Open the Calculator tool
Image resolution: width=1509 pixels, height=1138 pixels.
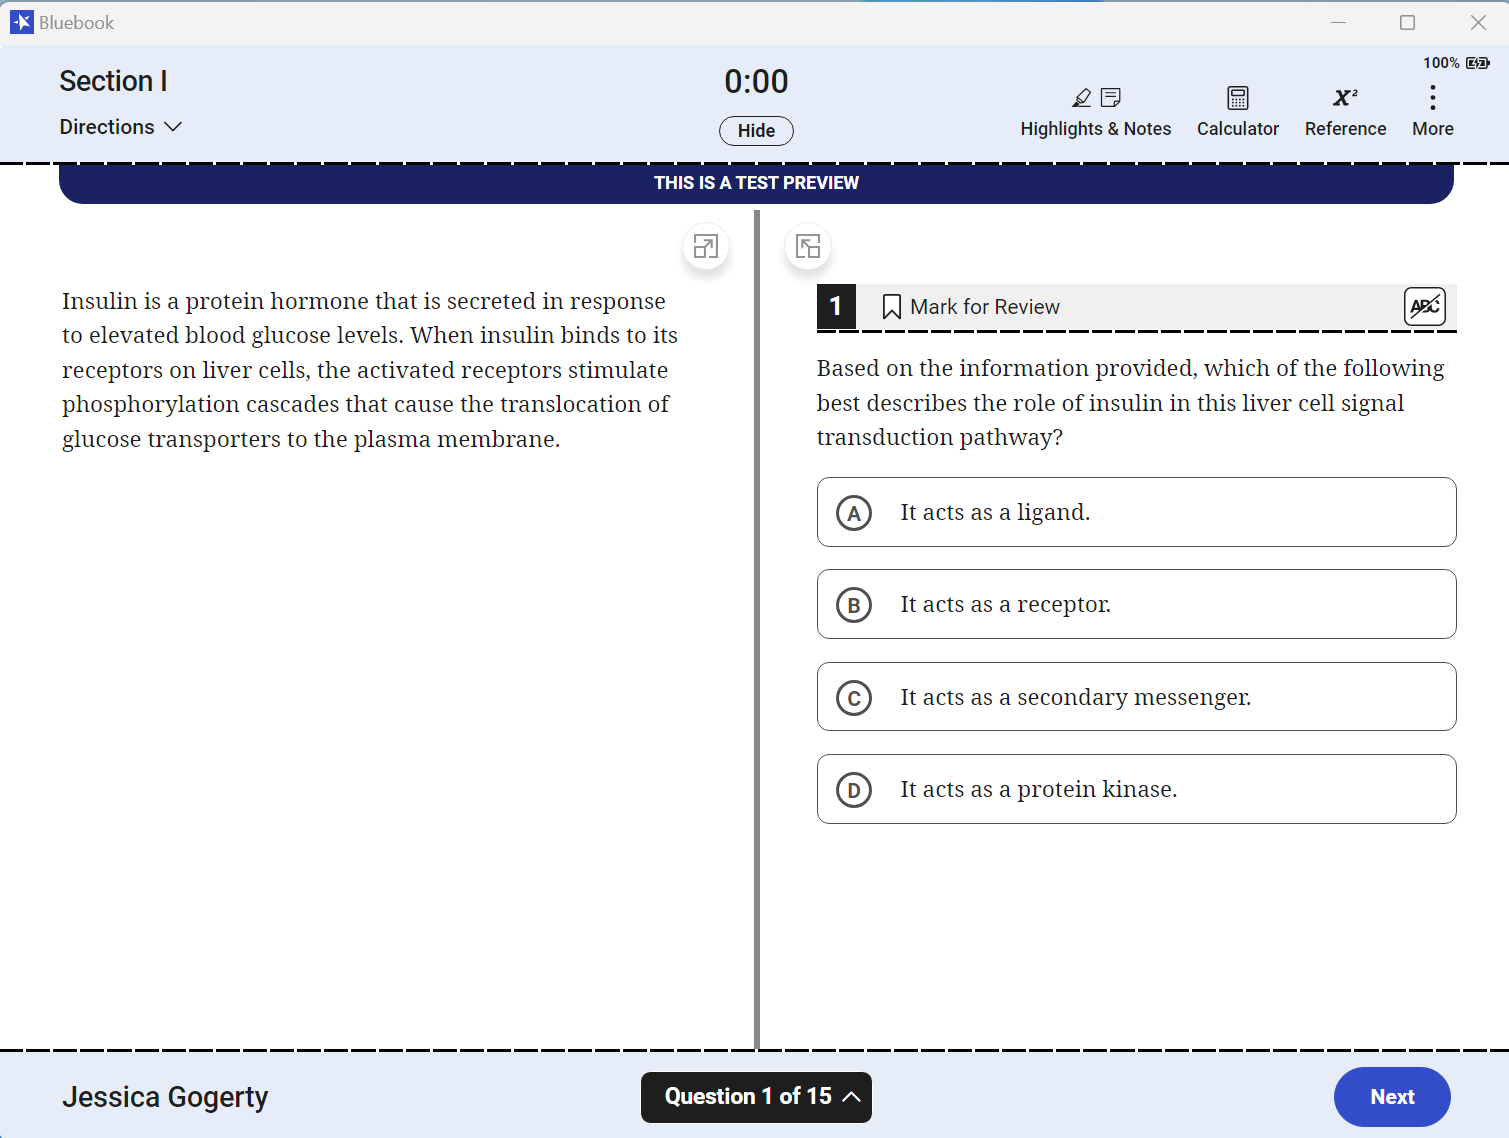point(1237,112)
